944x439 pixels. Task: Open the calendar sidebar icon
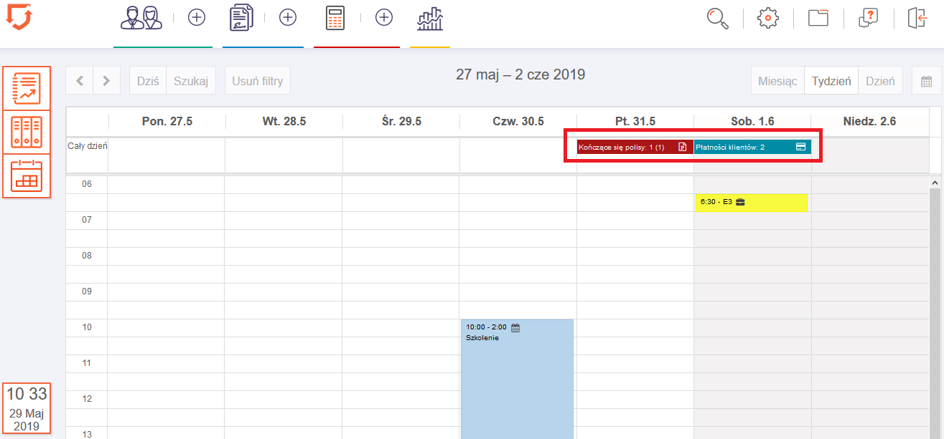point(25,176)
